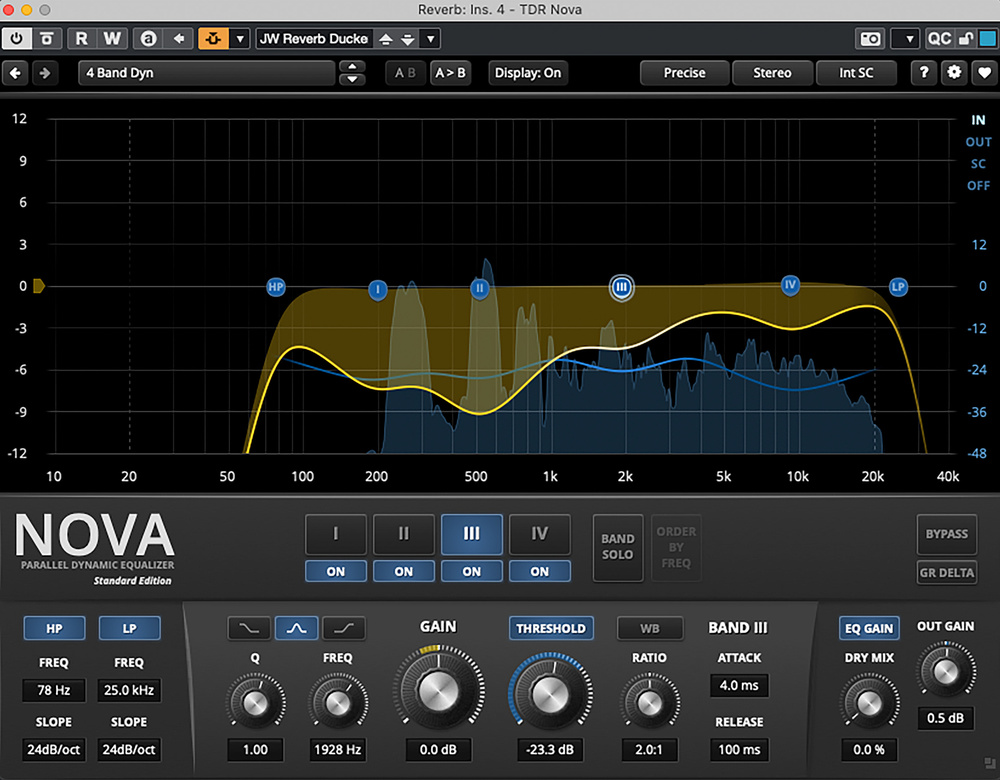Click the Band II node on graph
Screen dimensions: 1000x780
[480, 289]
